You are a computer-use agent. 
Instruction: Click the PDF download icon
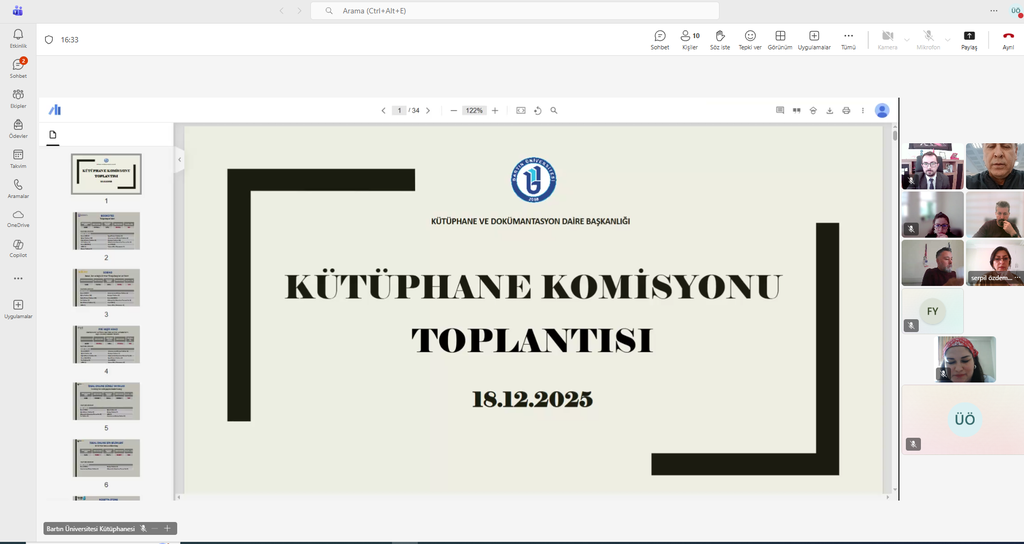[829, 111]
